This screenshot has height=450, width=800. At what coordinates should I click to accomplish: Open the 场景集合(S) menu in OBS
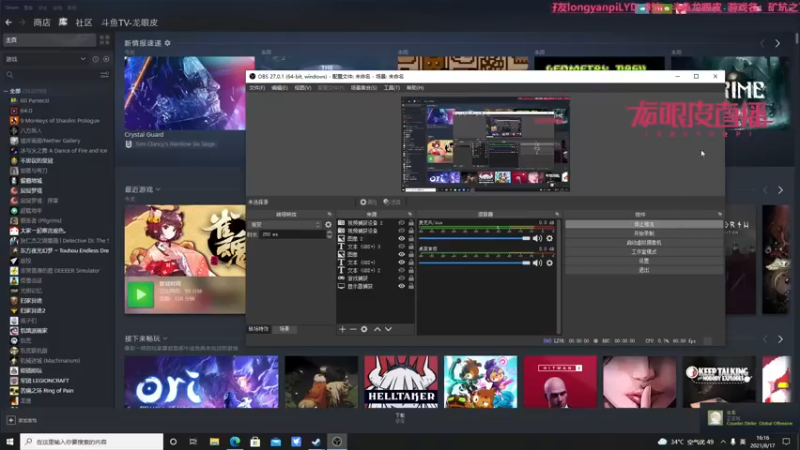pyautogui.click(x=364, y=88)
